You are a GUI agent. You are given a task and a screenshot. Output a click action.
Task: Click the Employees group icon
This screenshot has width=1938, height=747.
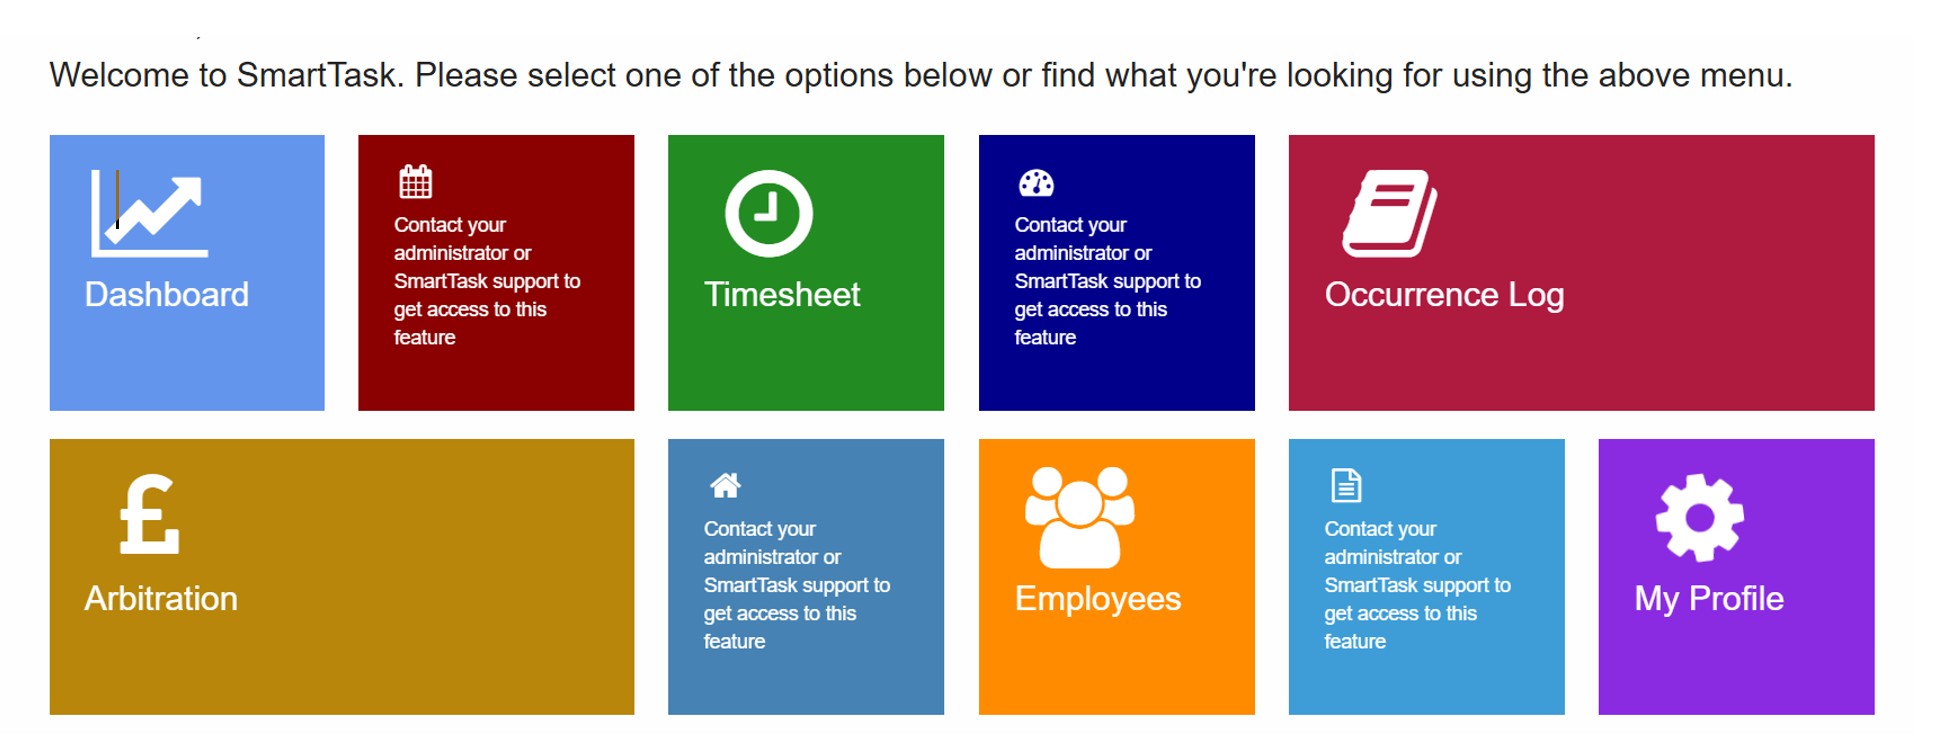[x=1079, y=516]
